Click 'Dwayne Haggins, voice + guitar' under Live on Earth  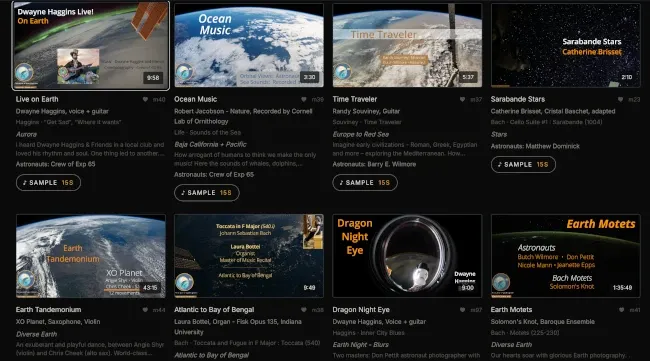pos(62,111)
